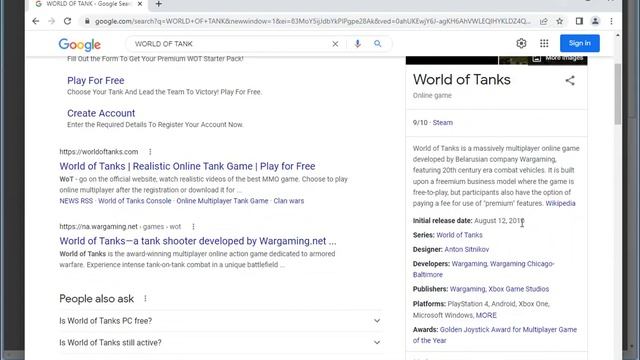Close the WORLD OF TANK Google Search tab
The image size is (640, 360).
coord(140,4)
